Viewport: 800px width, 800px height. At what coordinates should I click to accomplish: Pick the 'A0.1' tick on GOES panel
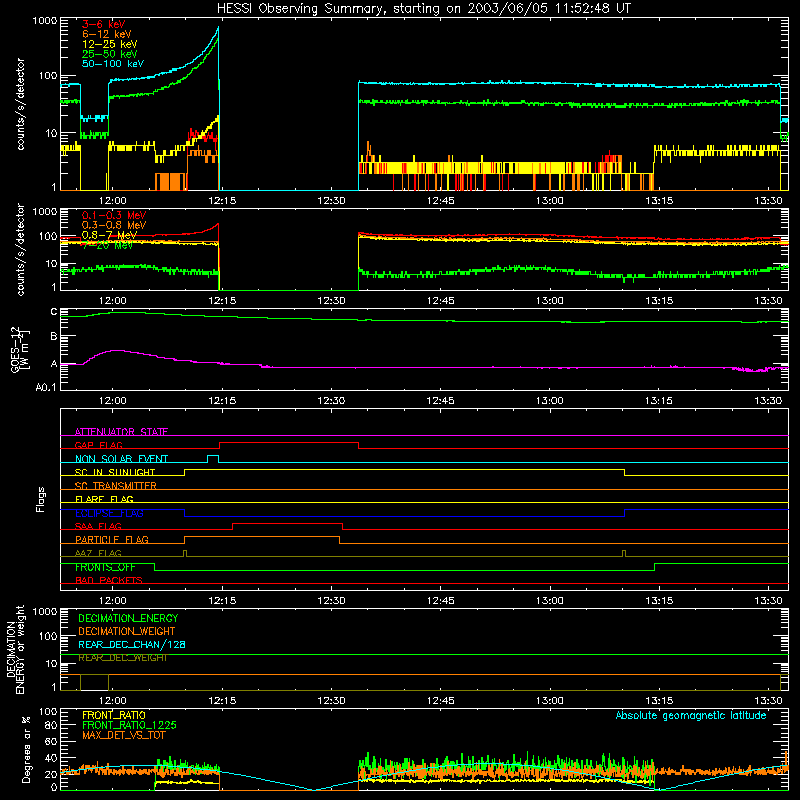[46, 388]
